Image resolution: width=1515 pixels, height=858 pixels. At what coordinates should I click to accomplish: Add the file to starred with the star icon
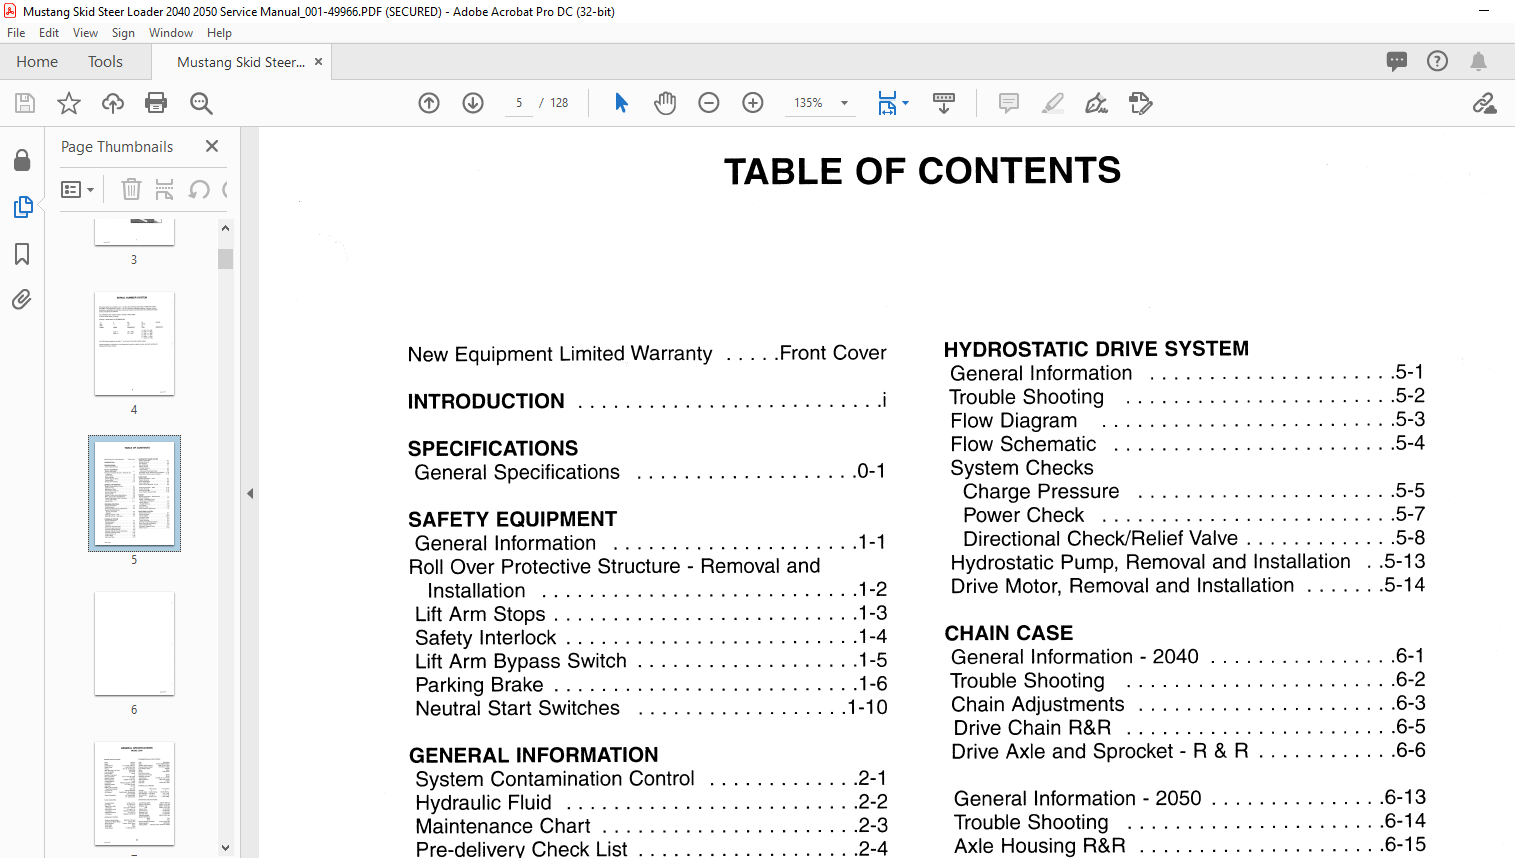coord(69,103)
